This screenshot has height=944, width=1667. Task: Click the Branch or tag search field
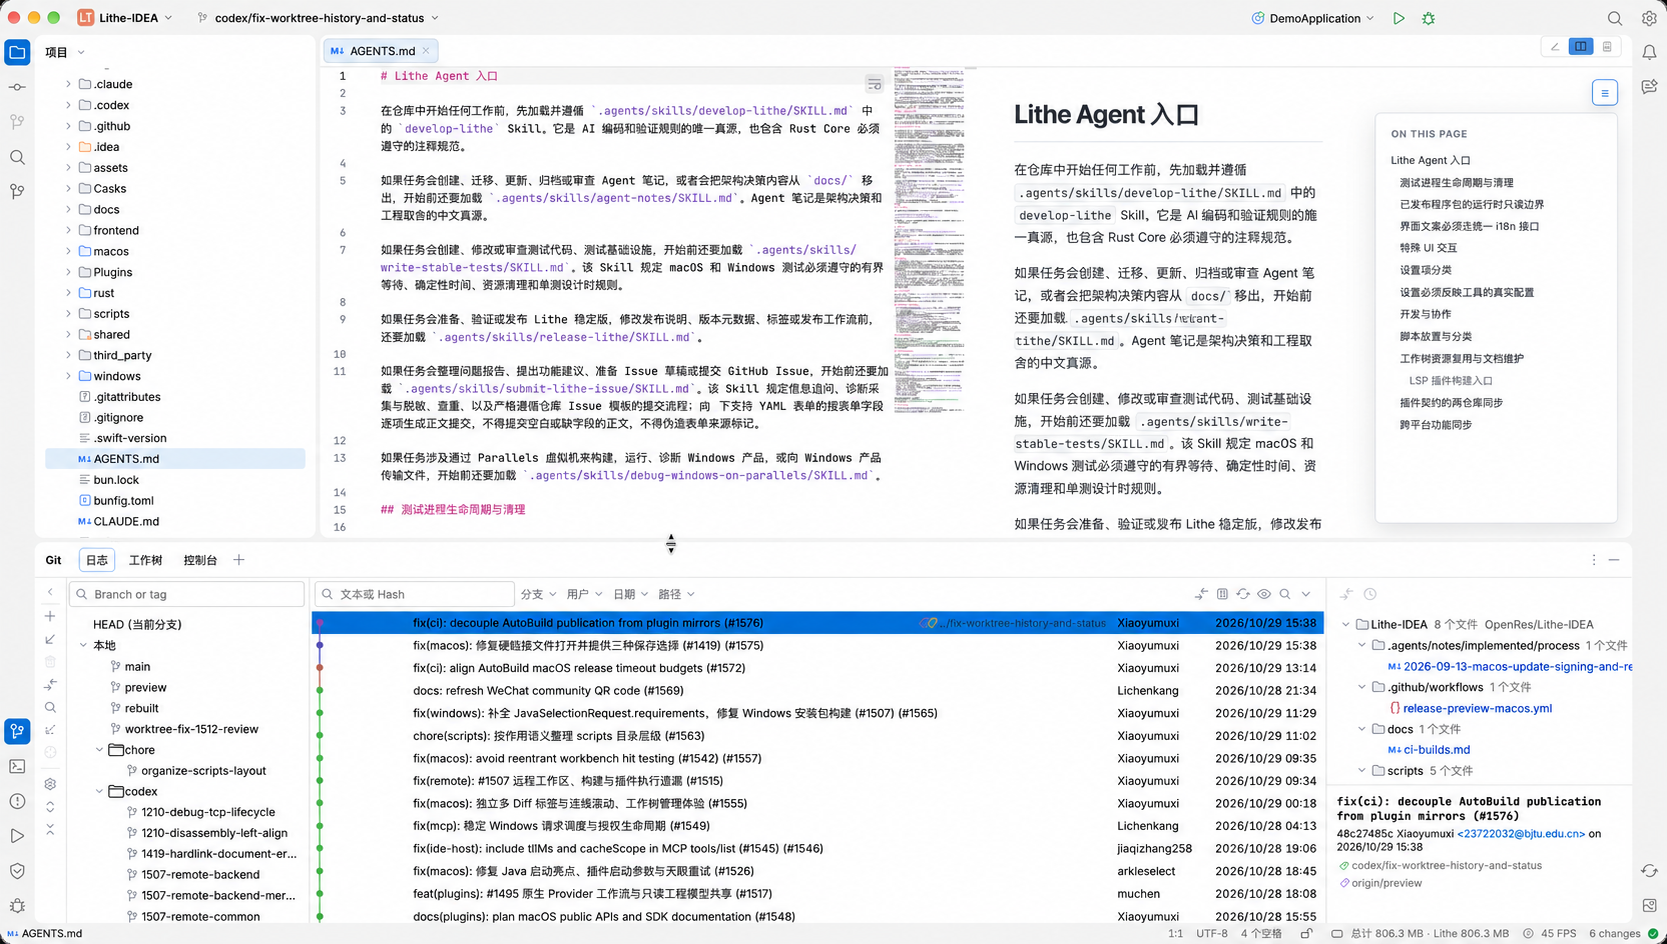[x=187, y=594]
